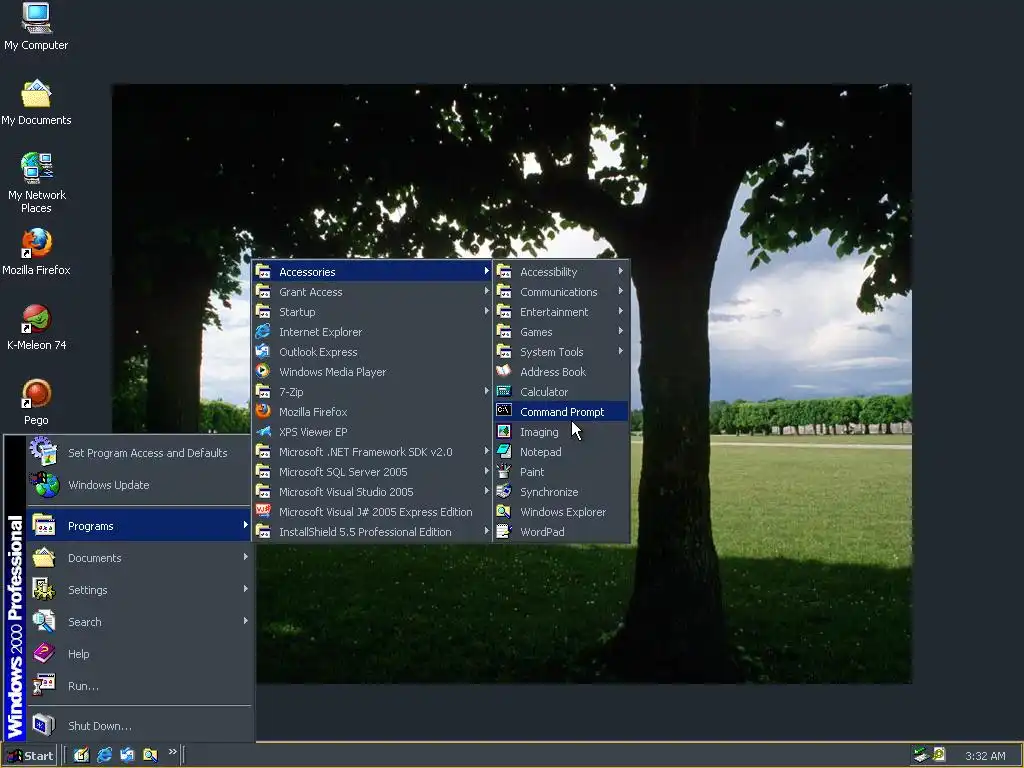Choose Run... in the Start menu
Viewport: 1024px width, 768px height.
pyautogui.click(x=138, y=686)
